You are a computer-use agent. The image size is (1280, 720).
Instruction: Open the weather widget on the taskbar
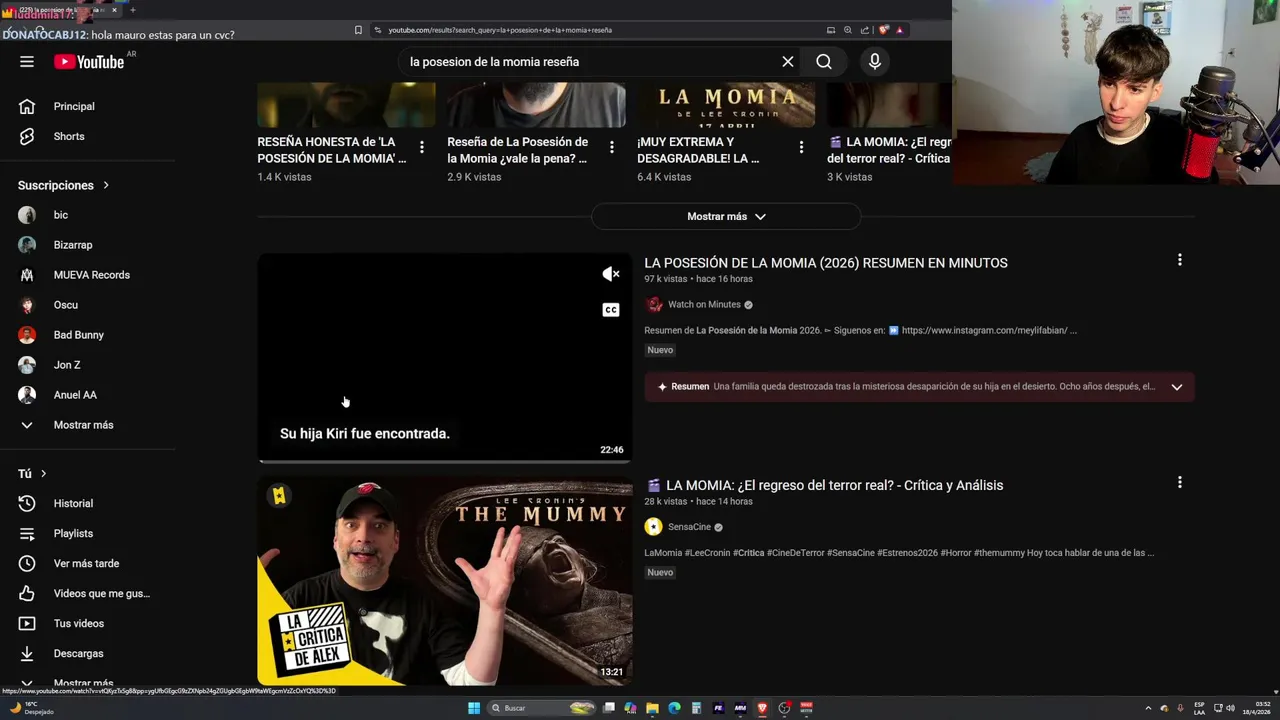click(32, 708)
